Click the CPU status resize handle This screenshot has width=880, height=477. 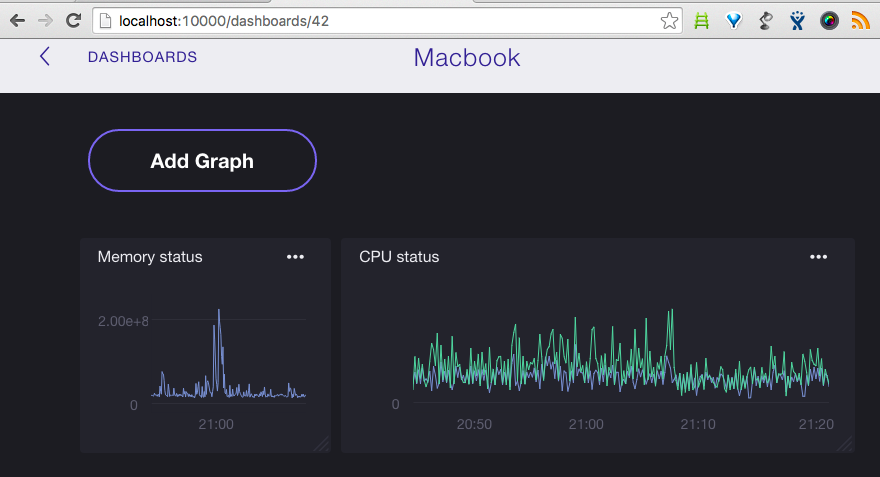point(845,444)
